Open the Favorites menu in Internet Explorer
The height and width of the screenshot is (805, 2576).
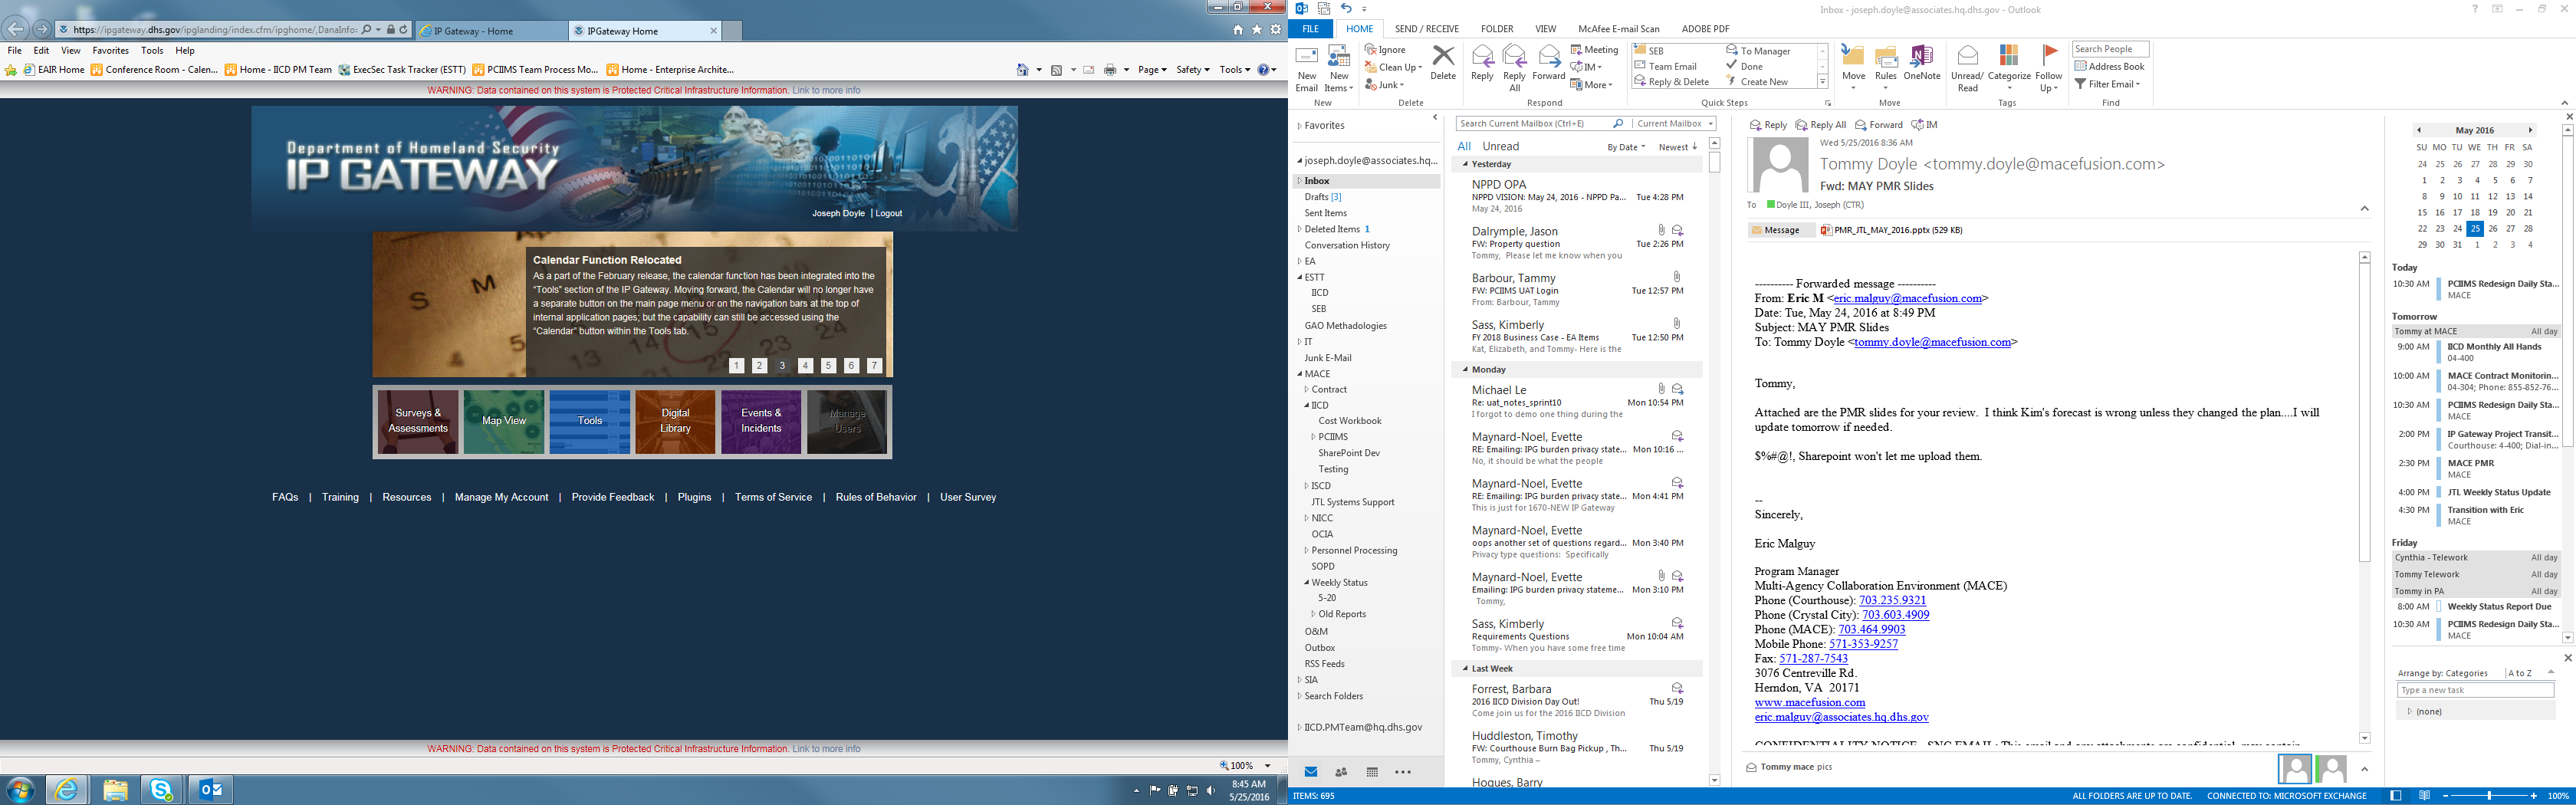pos(110,50)
